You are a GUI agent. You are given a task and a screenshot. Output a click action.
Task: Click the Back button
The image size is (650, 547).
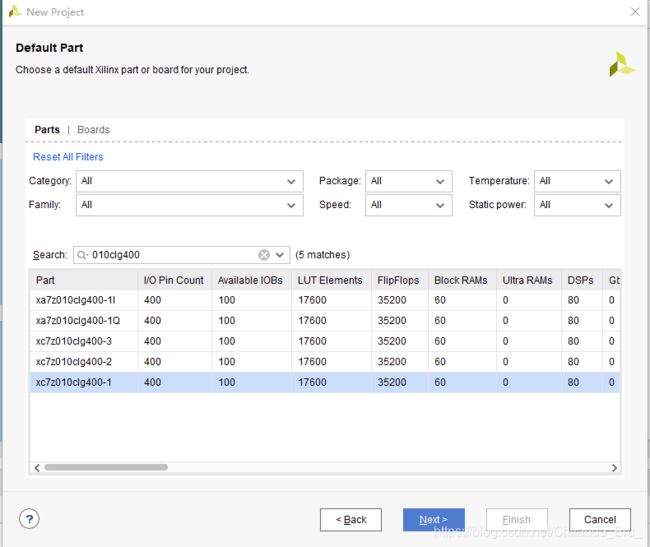coord(351,520)
